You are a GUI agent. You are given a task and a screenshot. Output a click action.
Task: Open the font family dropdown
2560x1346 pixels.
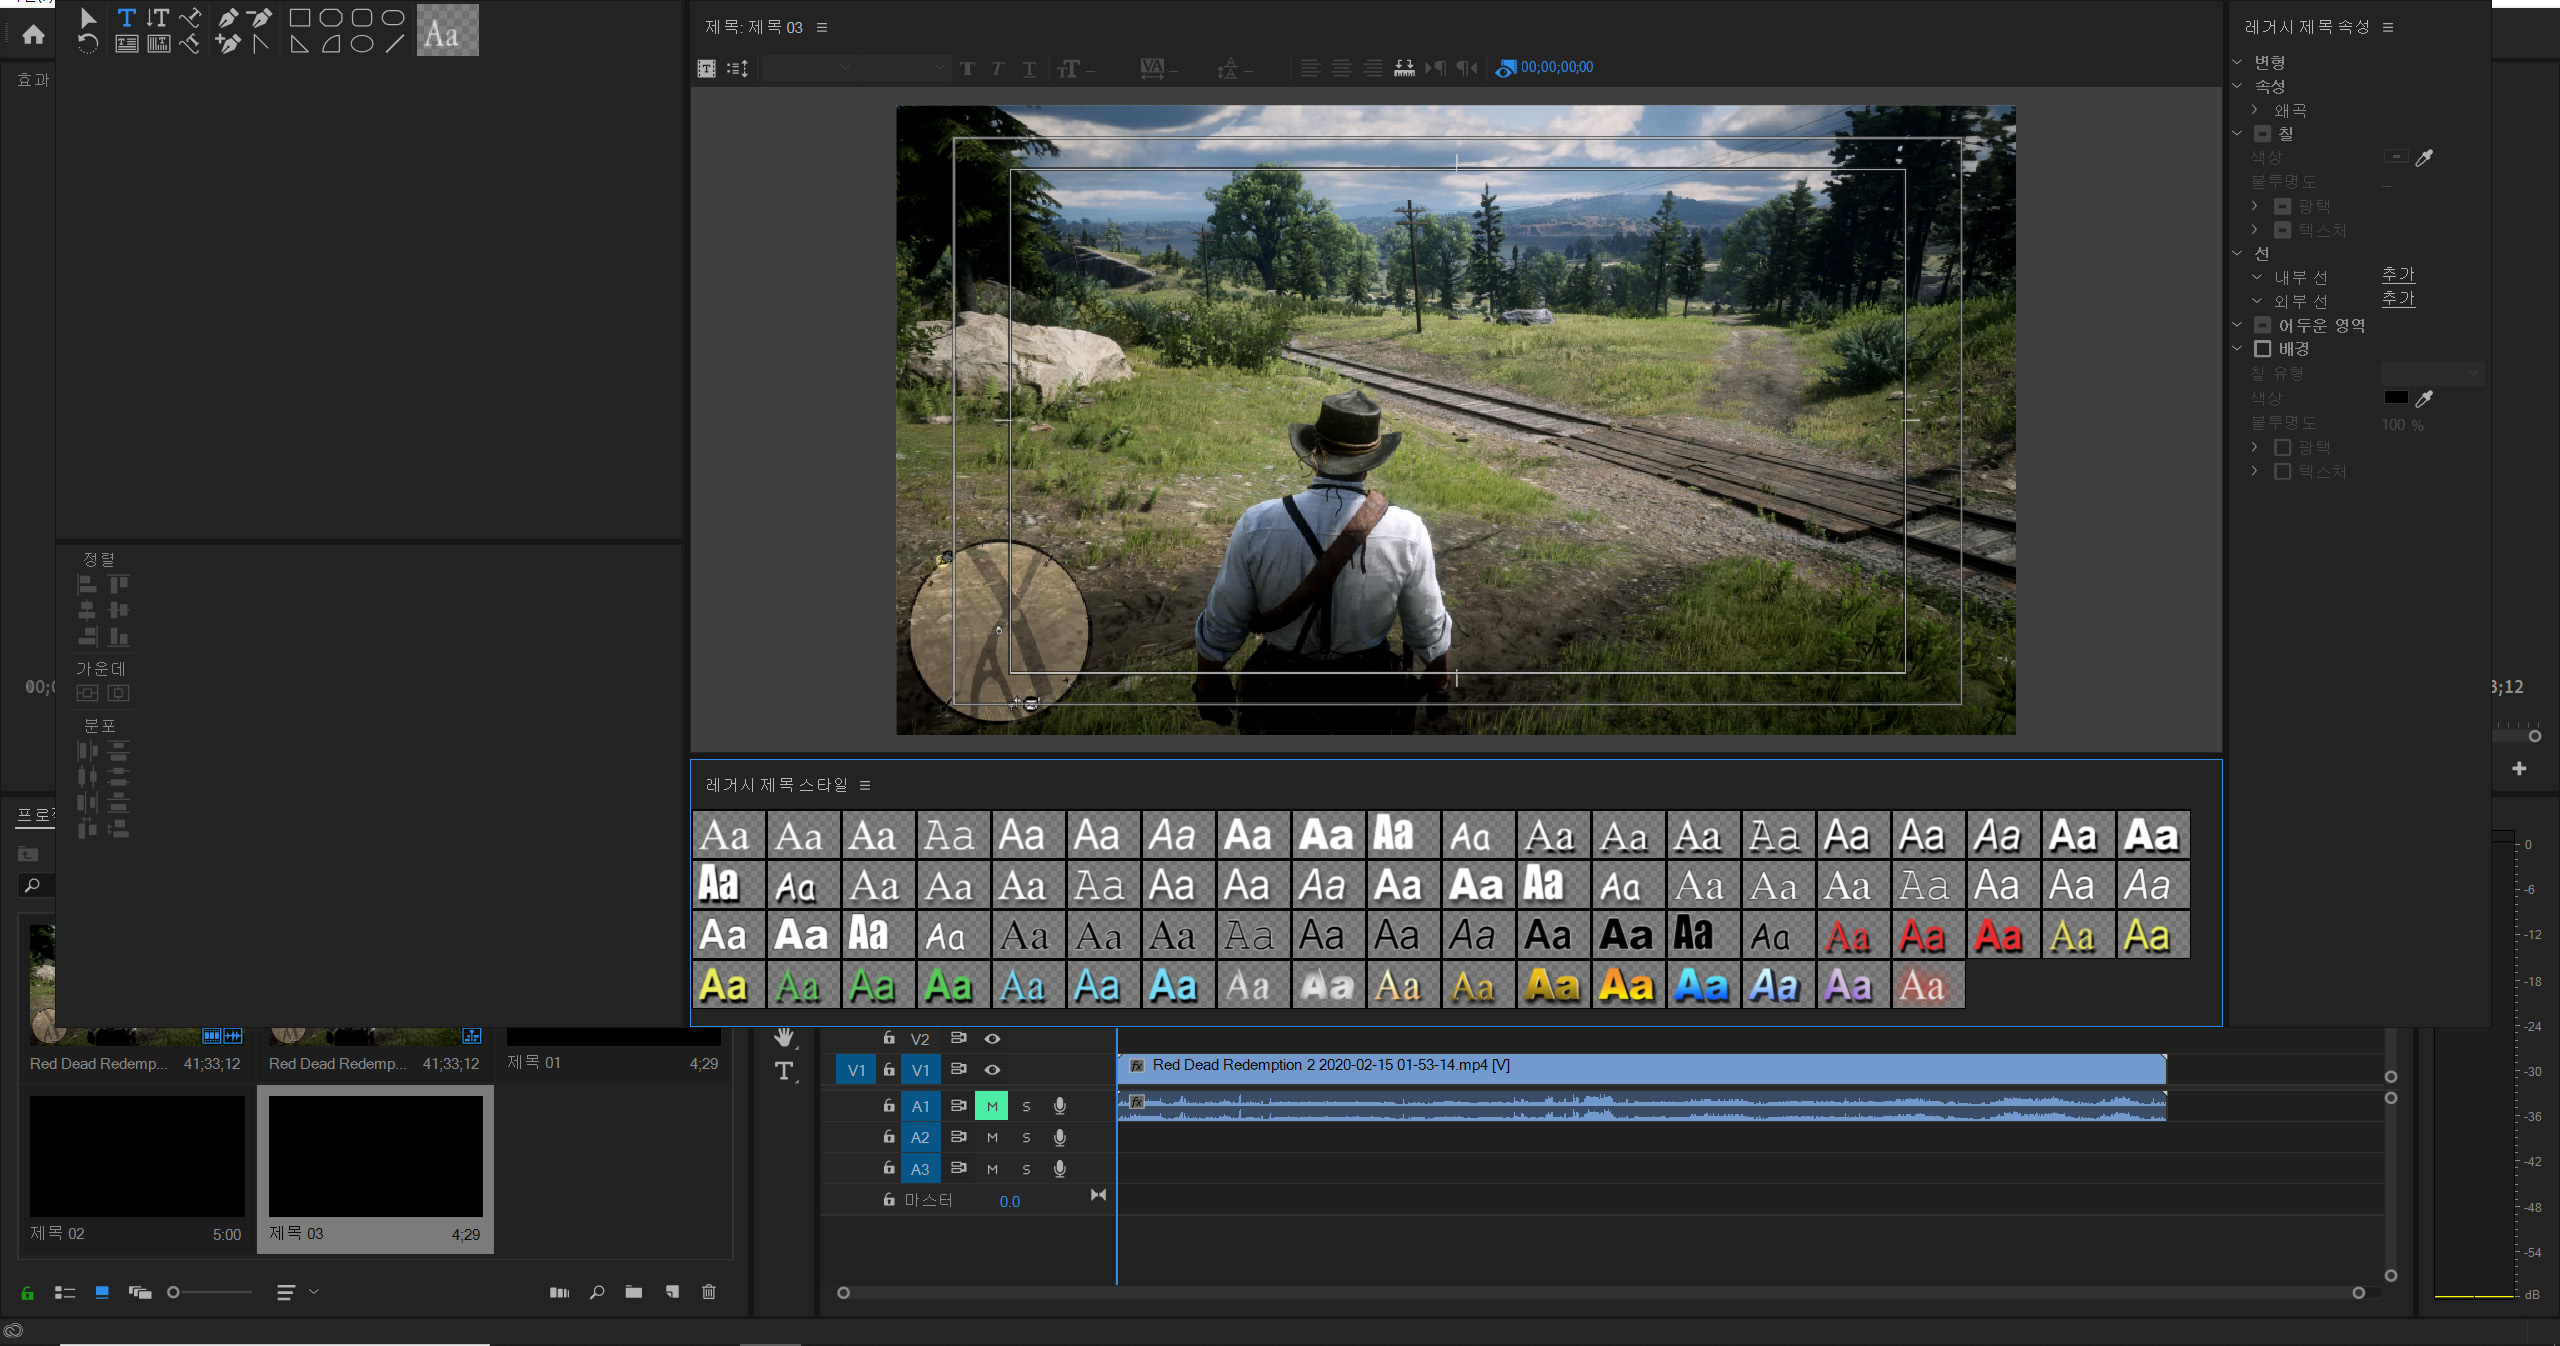[x=846, y=68]
